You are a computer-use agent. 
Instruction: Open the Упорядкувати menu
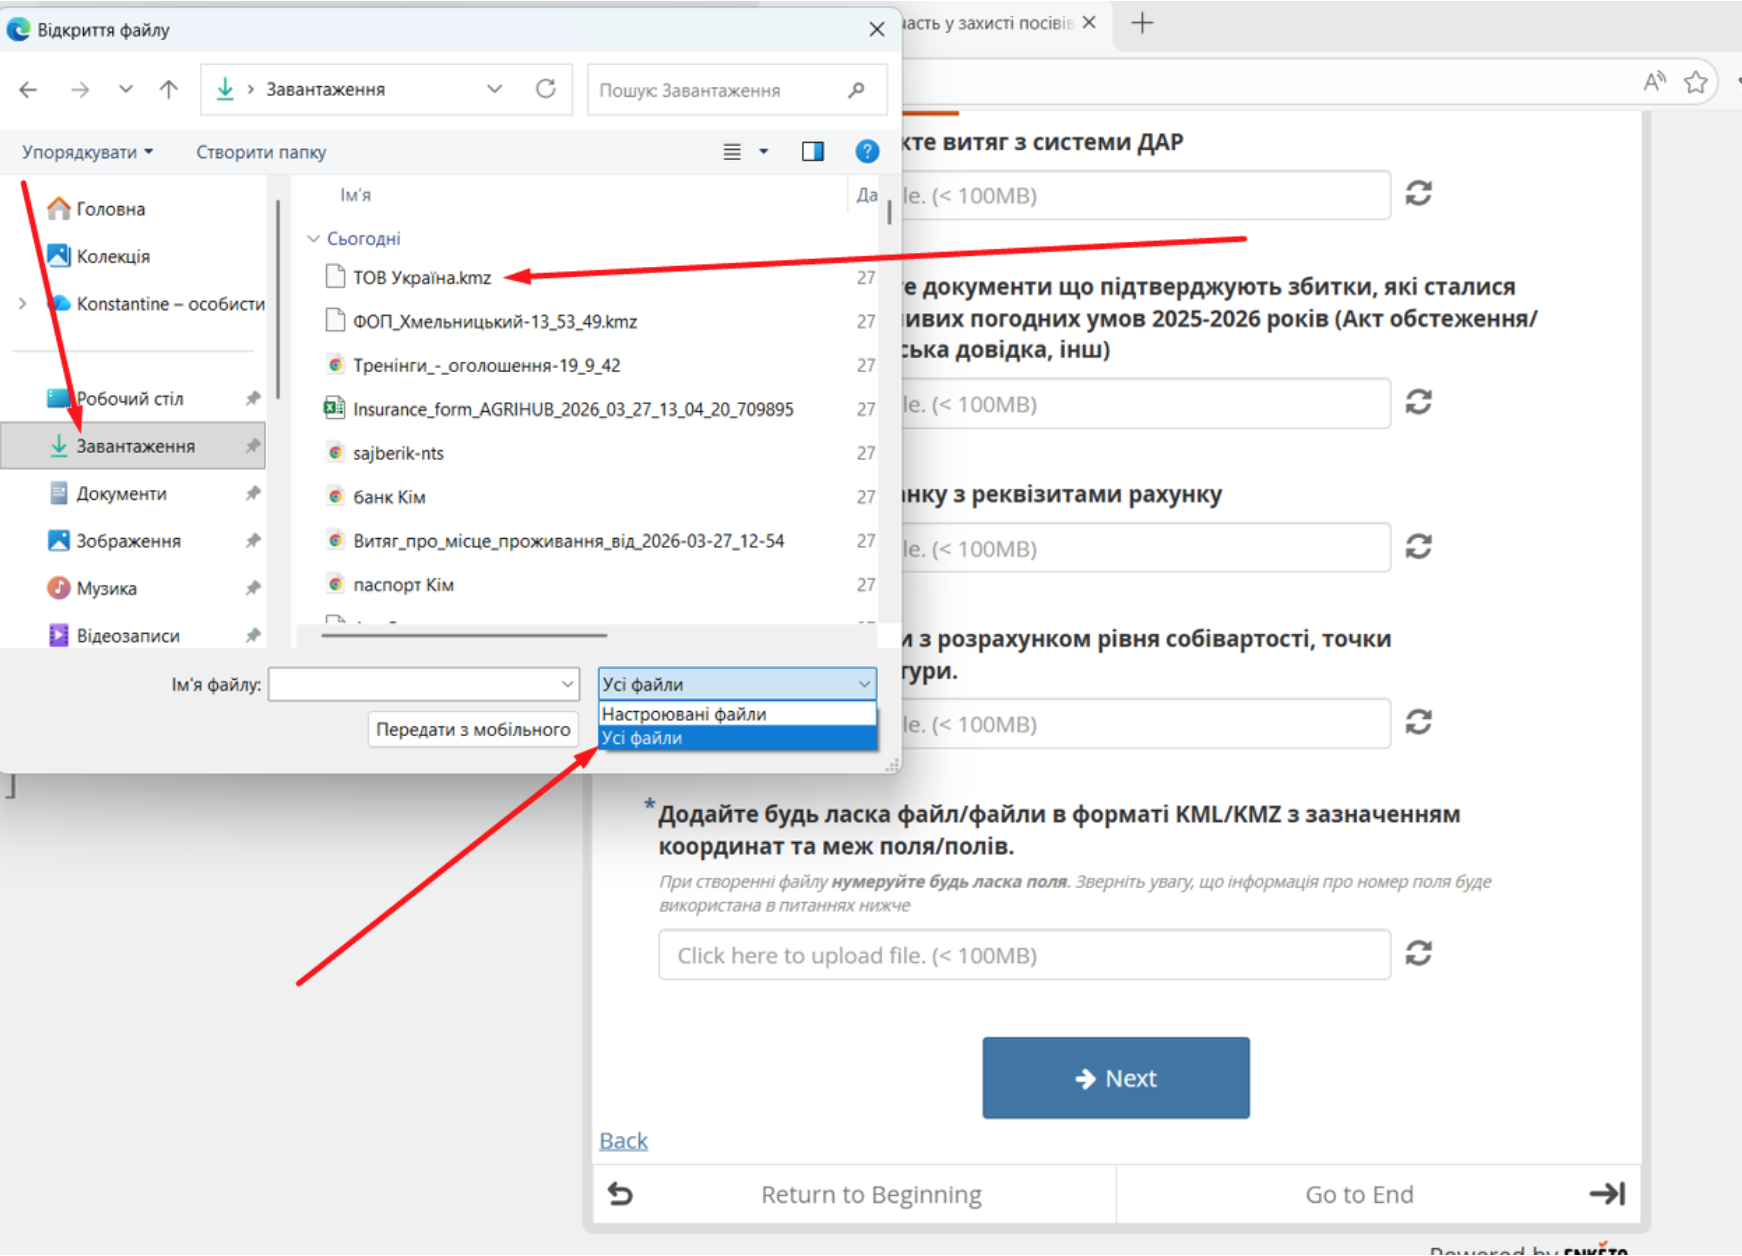(87, 152)
